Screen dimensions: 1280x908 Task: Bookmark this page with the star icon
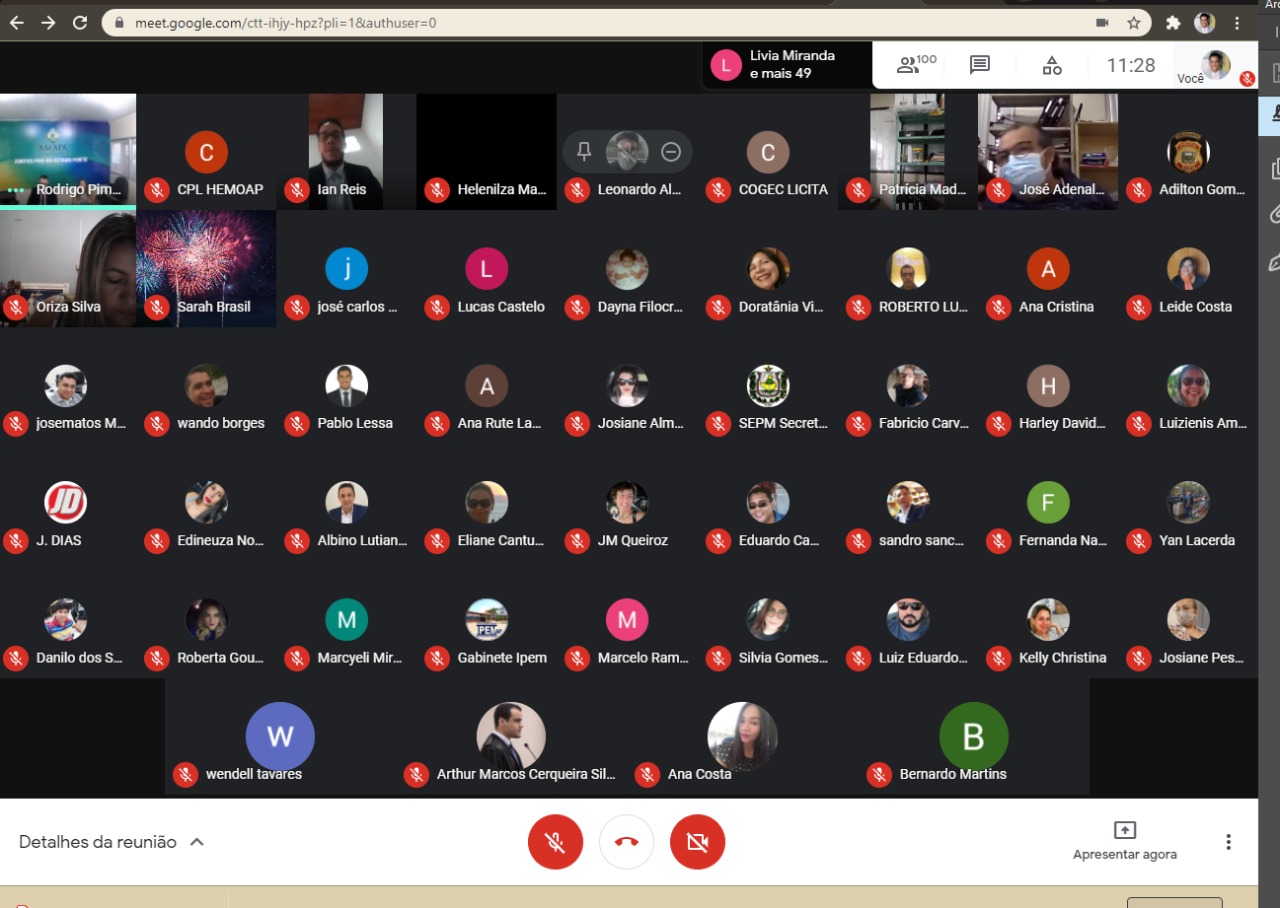point(1134,22)
